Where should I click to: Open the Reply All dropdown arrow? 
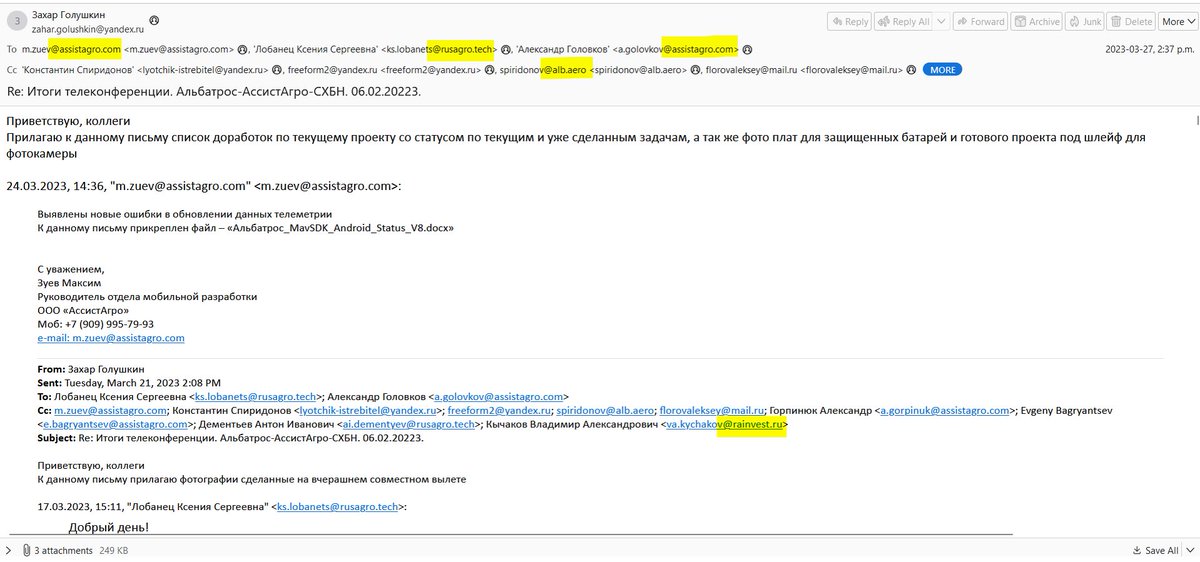[941, 21]
